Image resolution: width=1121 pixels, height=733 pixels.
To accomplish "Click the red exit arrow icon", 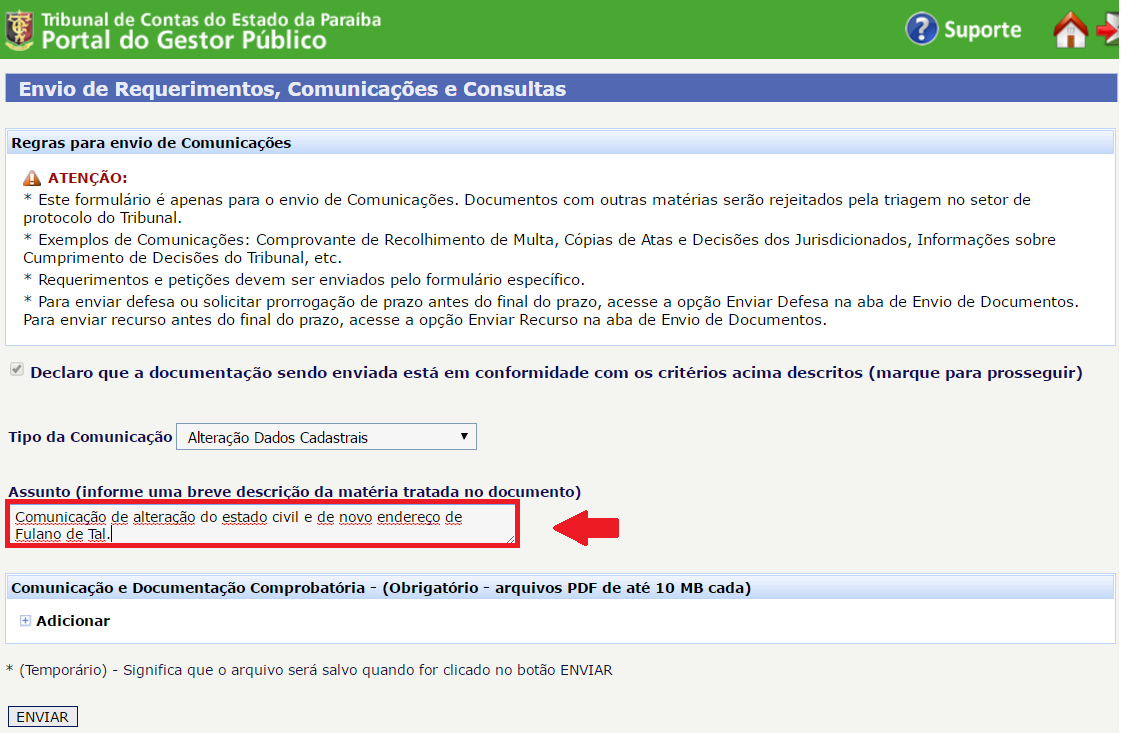I will coord(1108,30).
